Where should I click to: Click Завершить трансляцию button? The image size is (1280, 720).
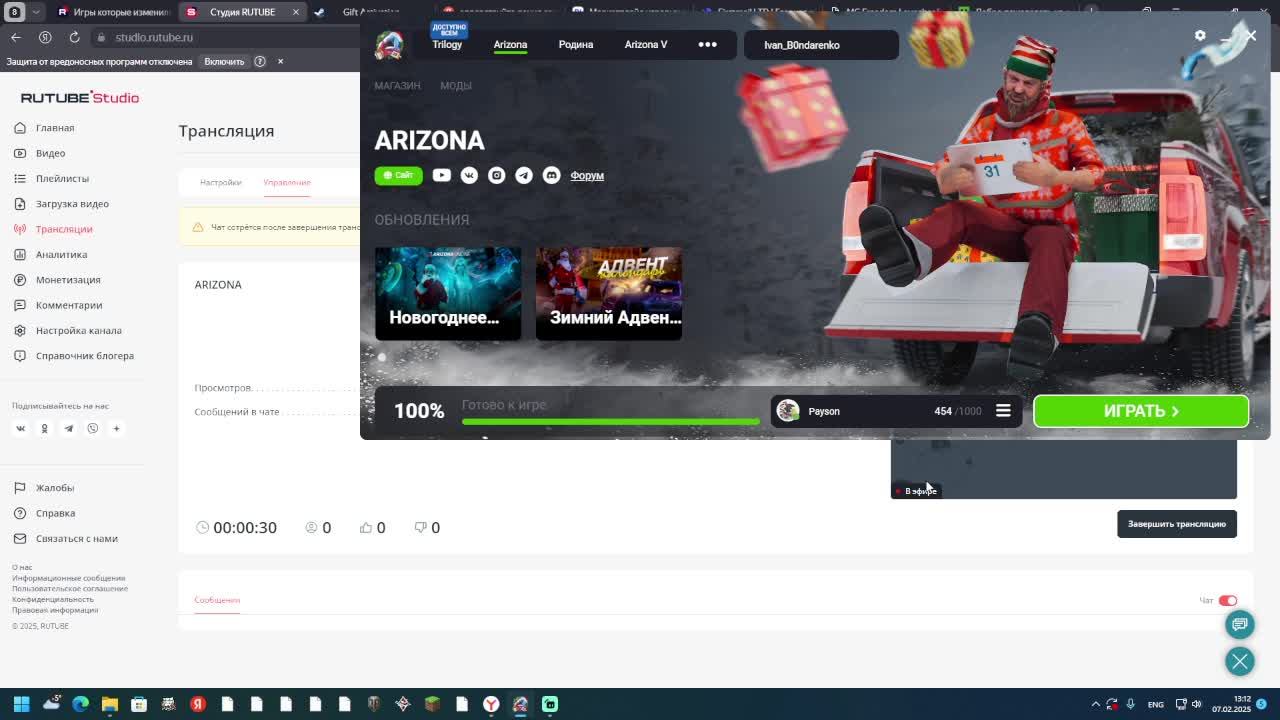[1177, 524]
